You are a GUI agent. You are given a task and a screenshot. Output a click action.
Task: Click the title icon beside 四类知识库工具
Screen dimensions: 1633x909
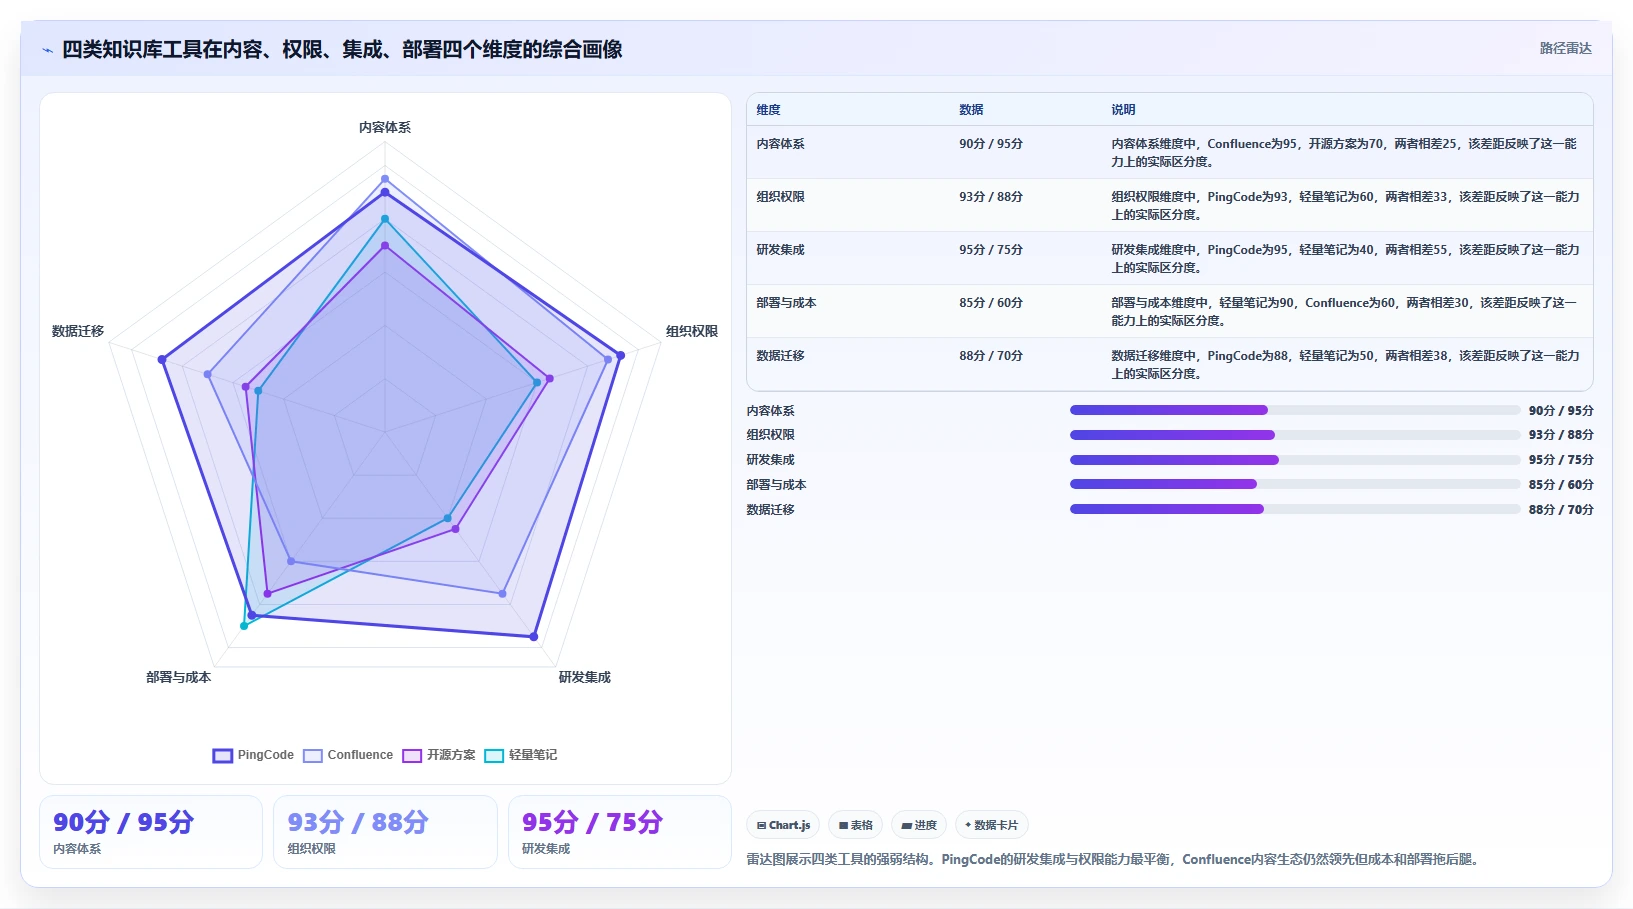47,50
